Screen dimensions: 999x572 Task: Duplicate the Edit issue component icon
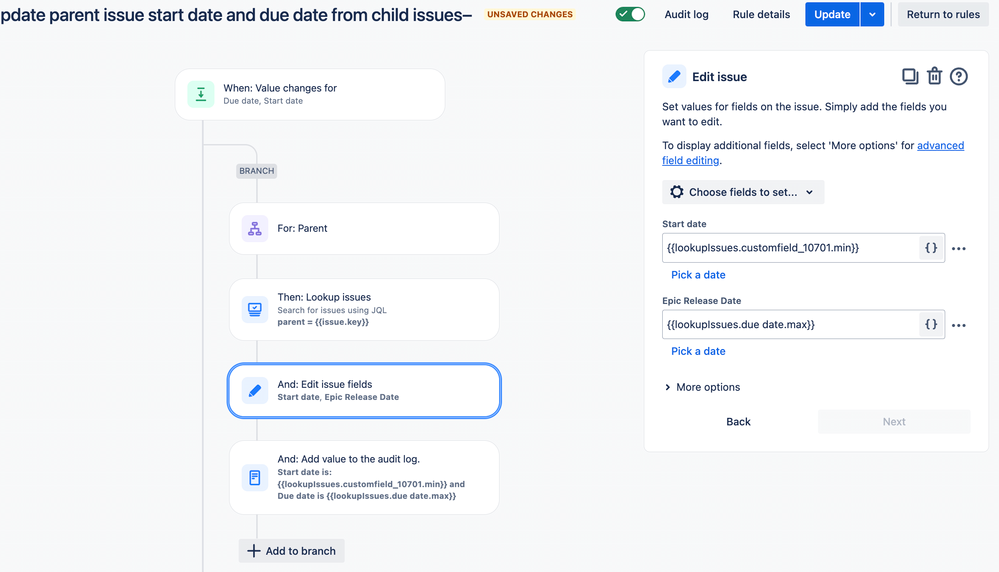(x=910, y=76)
